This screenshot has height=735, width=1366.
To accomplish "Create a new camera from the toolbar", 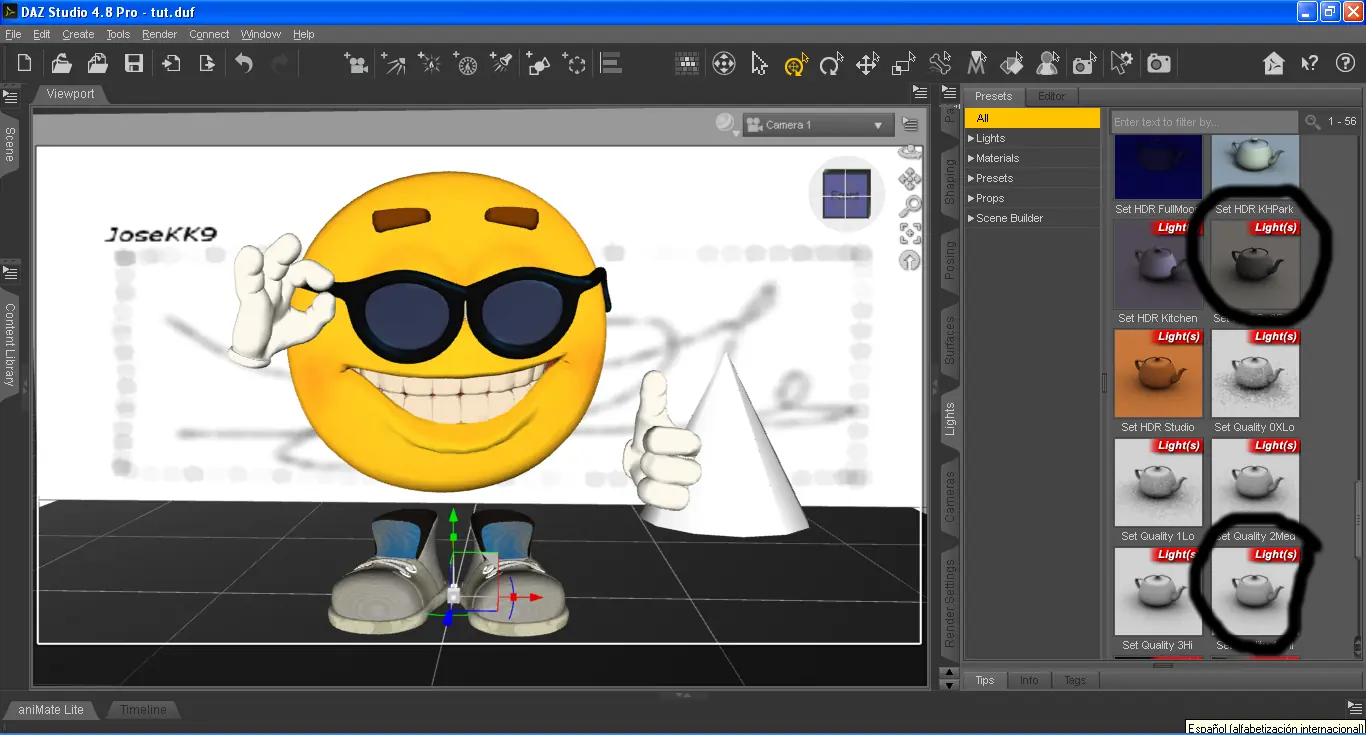I will point(355,64).
